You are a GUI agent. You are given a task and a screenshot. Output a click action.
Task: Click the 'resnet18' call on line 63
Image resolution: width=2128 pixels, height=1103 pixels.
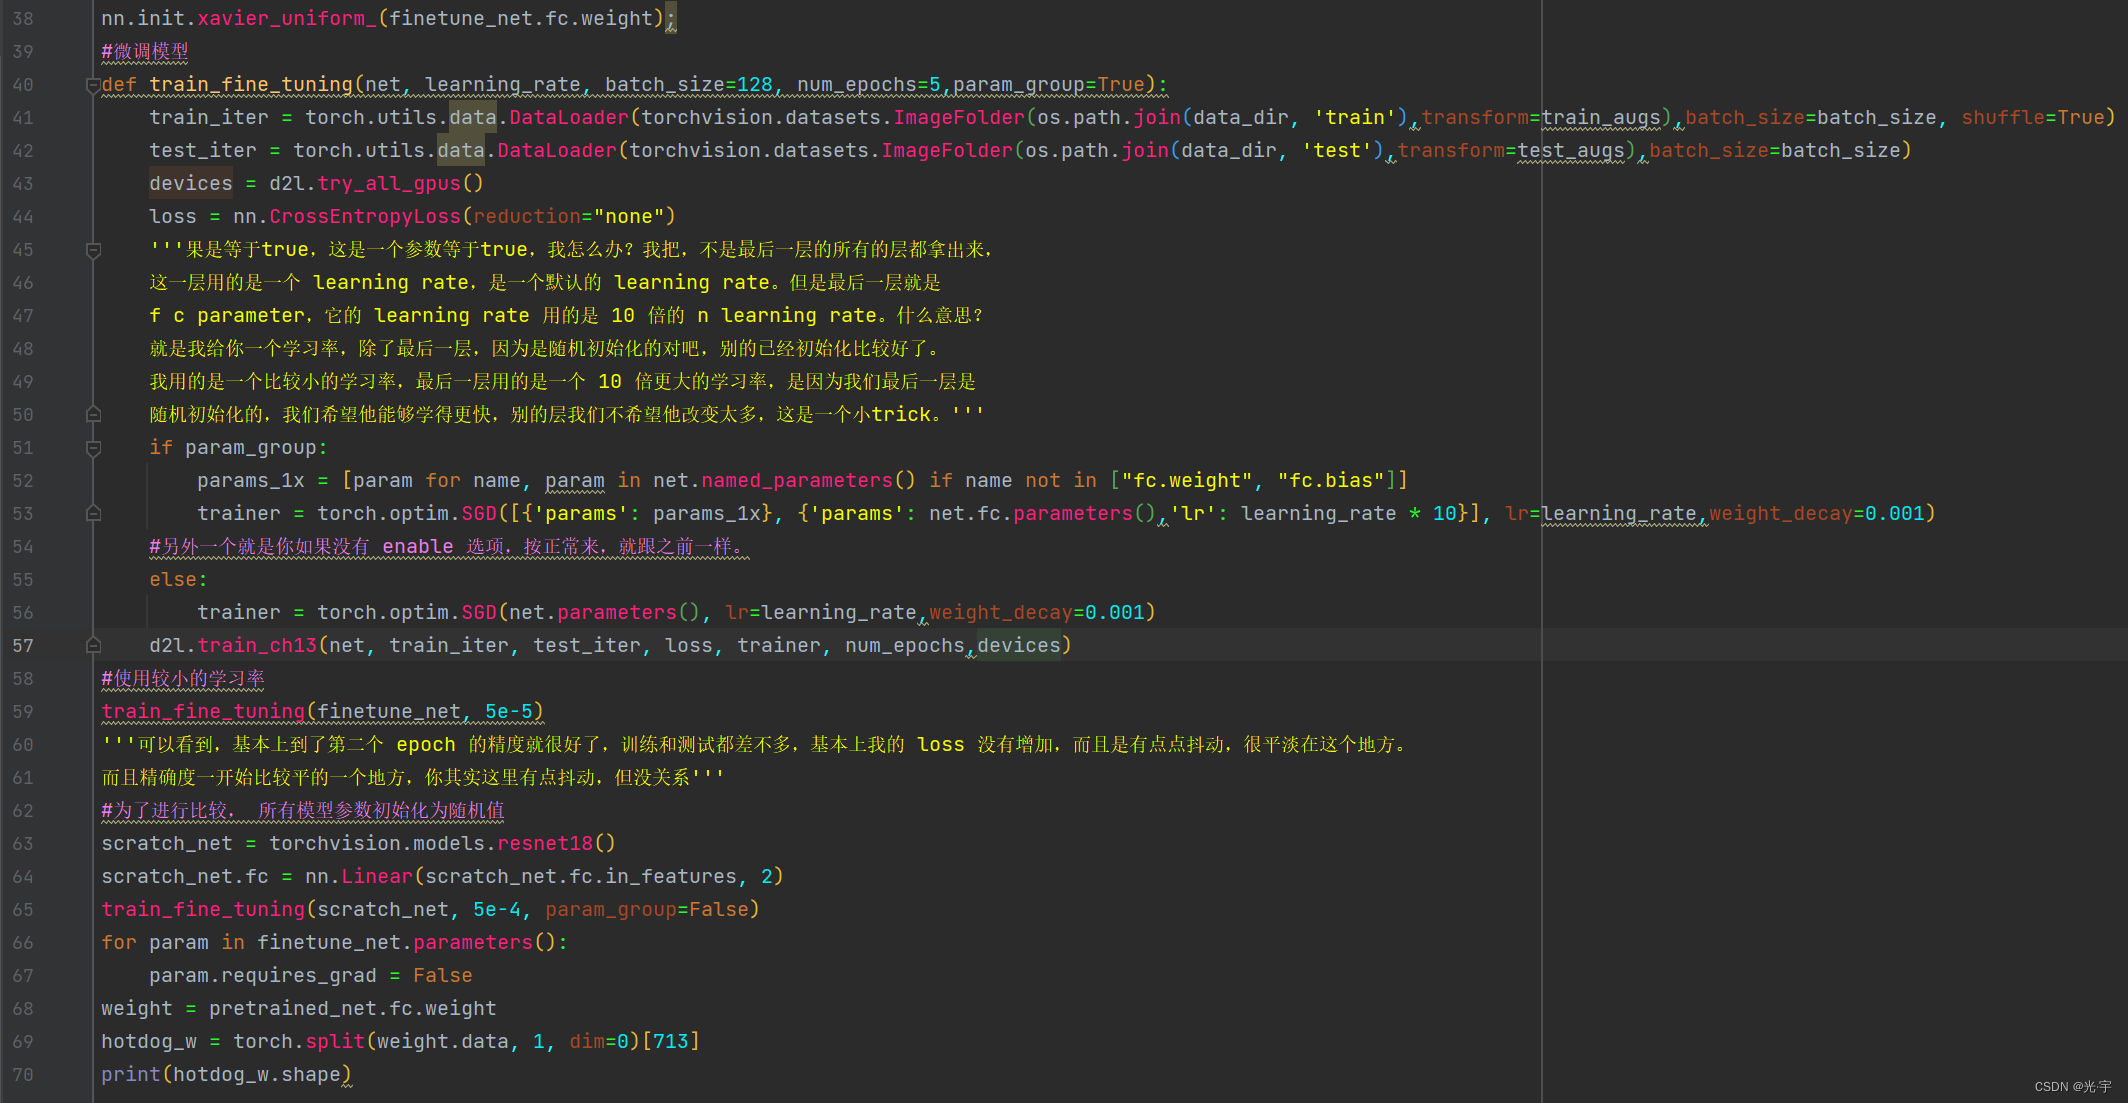pyautogui.click(x=545, y=844)
